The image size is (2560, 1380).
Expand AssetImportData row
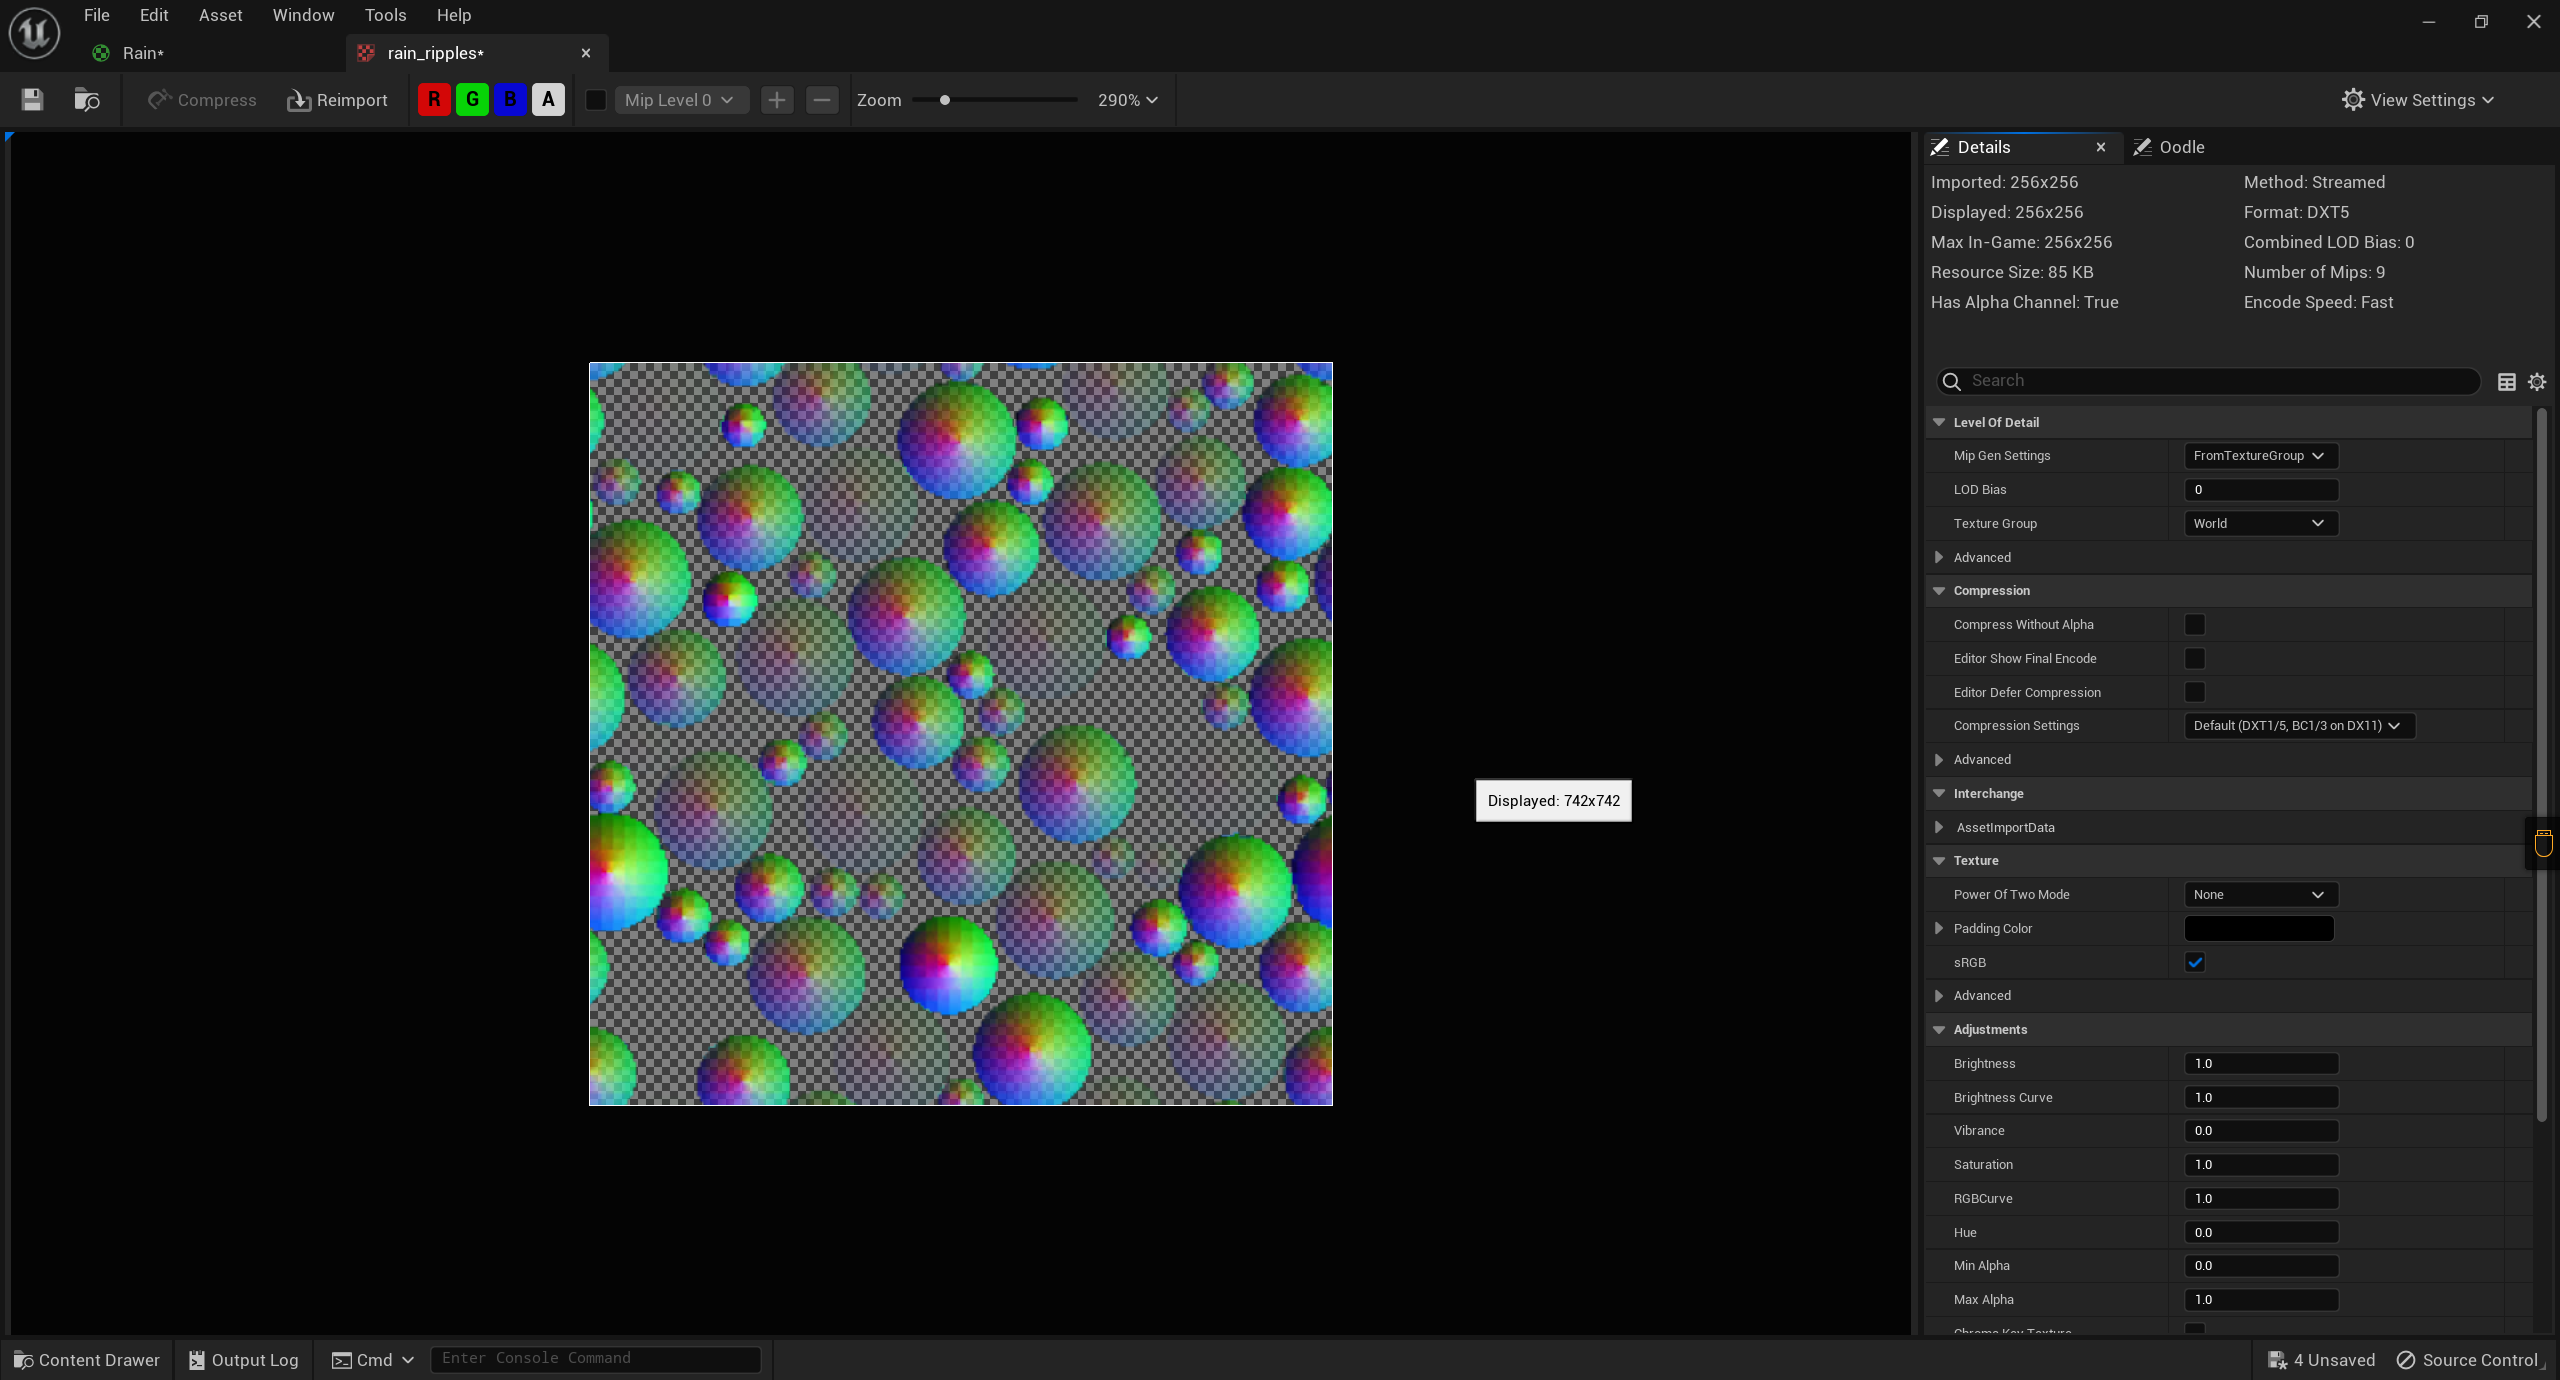(x=1939, y=827)
